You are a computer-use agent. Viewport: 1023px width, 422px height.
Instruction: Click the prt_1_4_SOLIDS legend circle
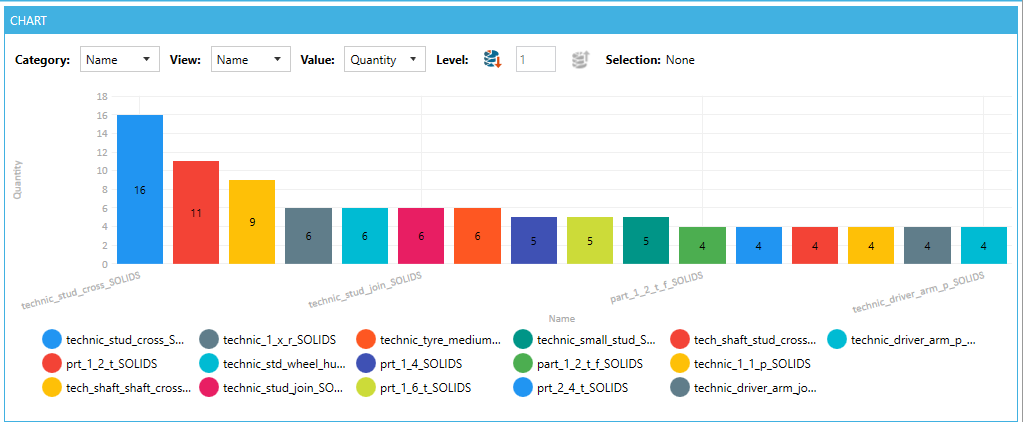pos(366,364)
